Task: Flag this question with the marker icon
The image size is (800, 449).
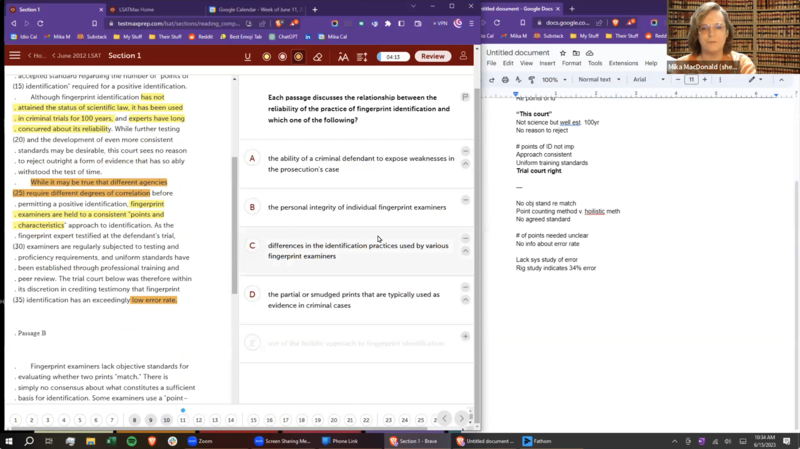Action: (x=465, y=97)
